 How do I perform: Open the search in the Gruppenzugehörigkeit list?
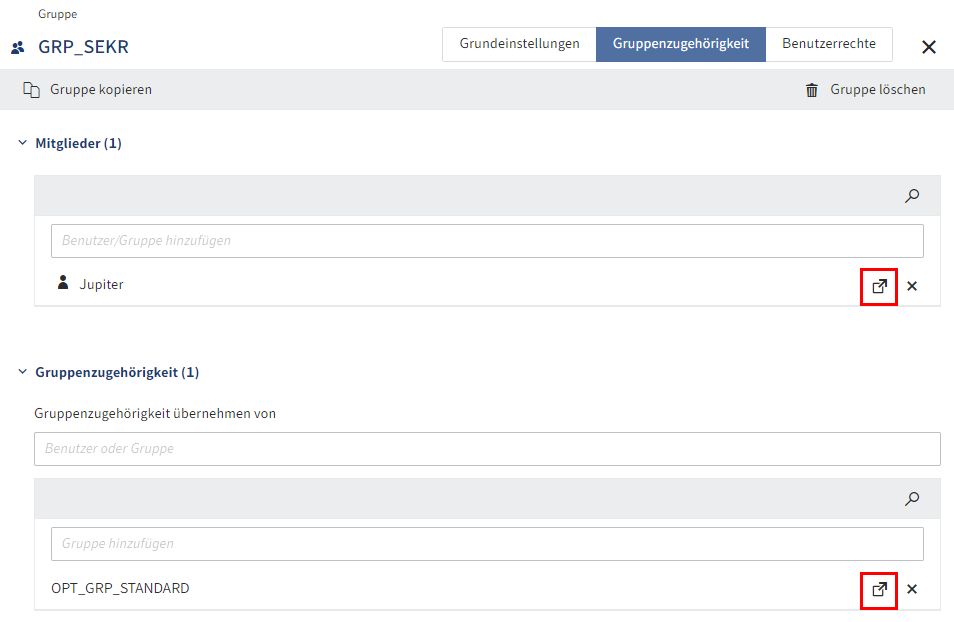pyautogui.click(x=911, y=498)
